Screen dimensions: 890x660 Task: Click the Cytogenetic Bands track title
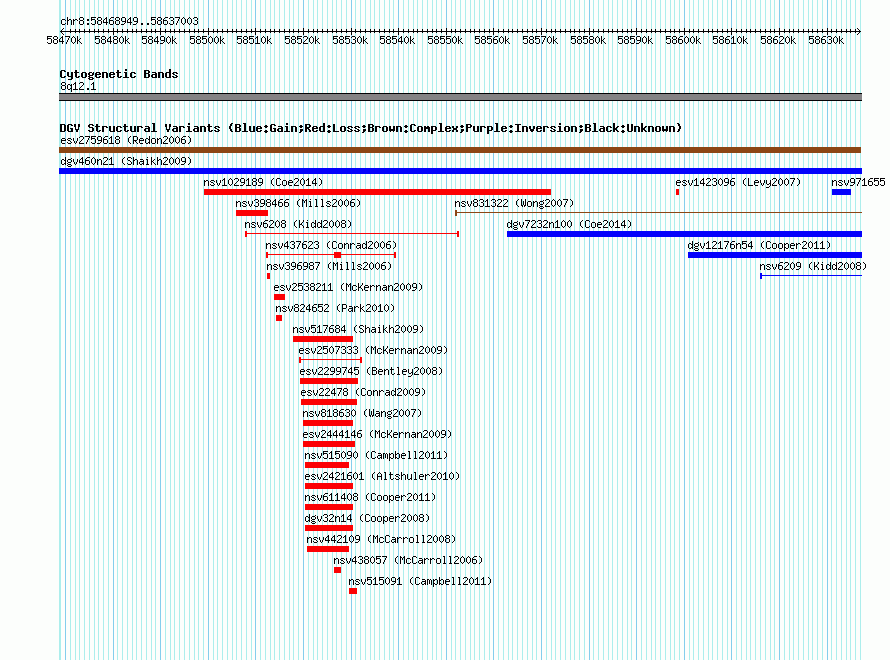pyautogui.click(x=119, y=74)
